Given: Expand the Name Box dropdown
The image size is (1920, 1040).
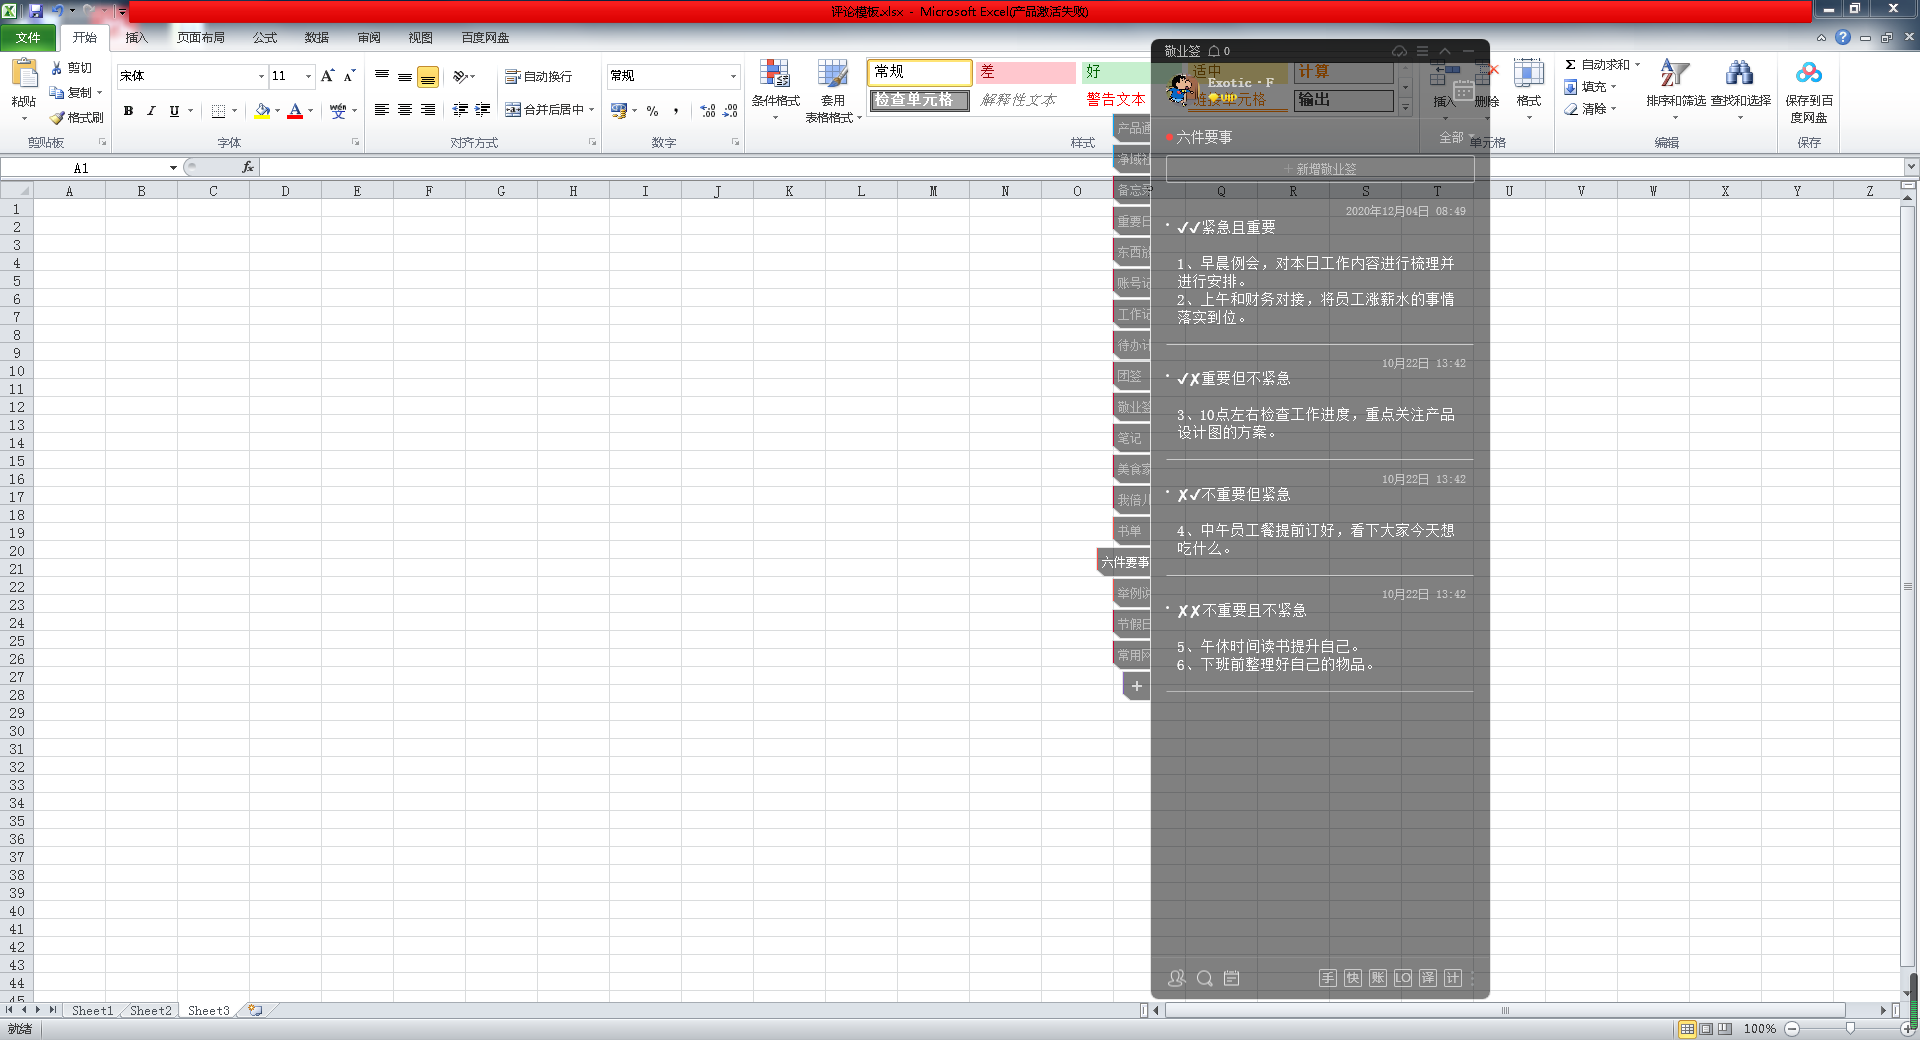Looking at the screenshot, I should (173, 168).
